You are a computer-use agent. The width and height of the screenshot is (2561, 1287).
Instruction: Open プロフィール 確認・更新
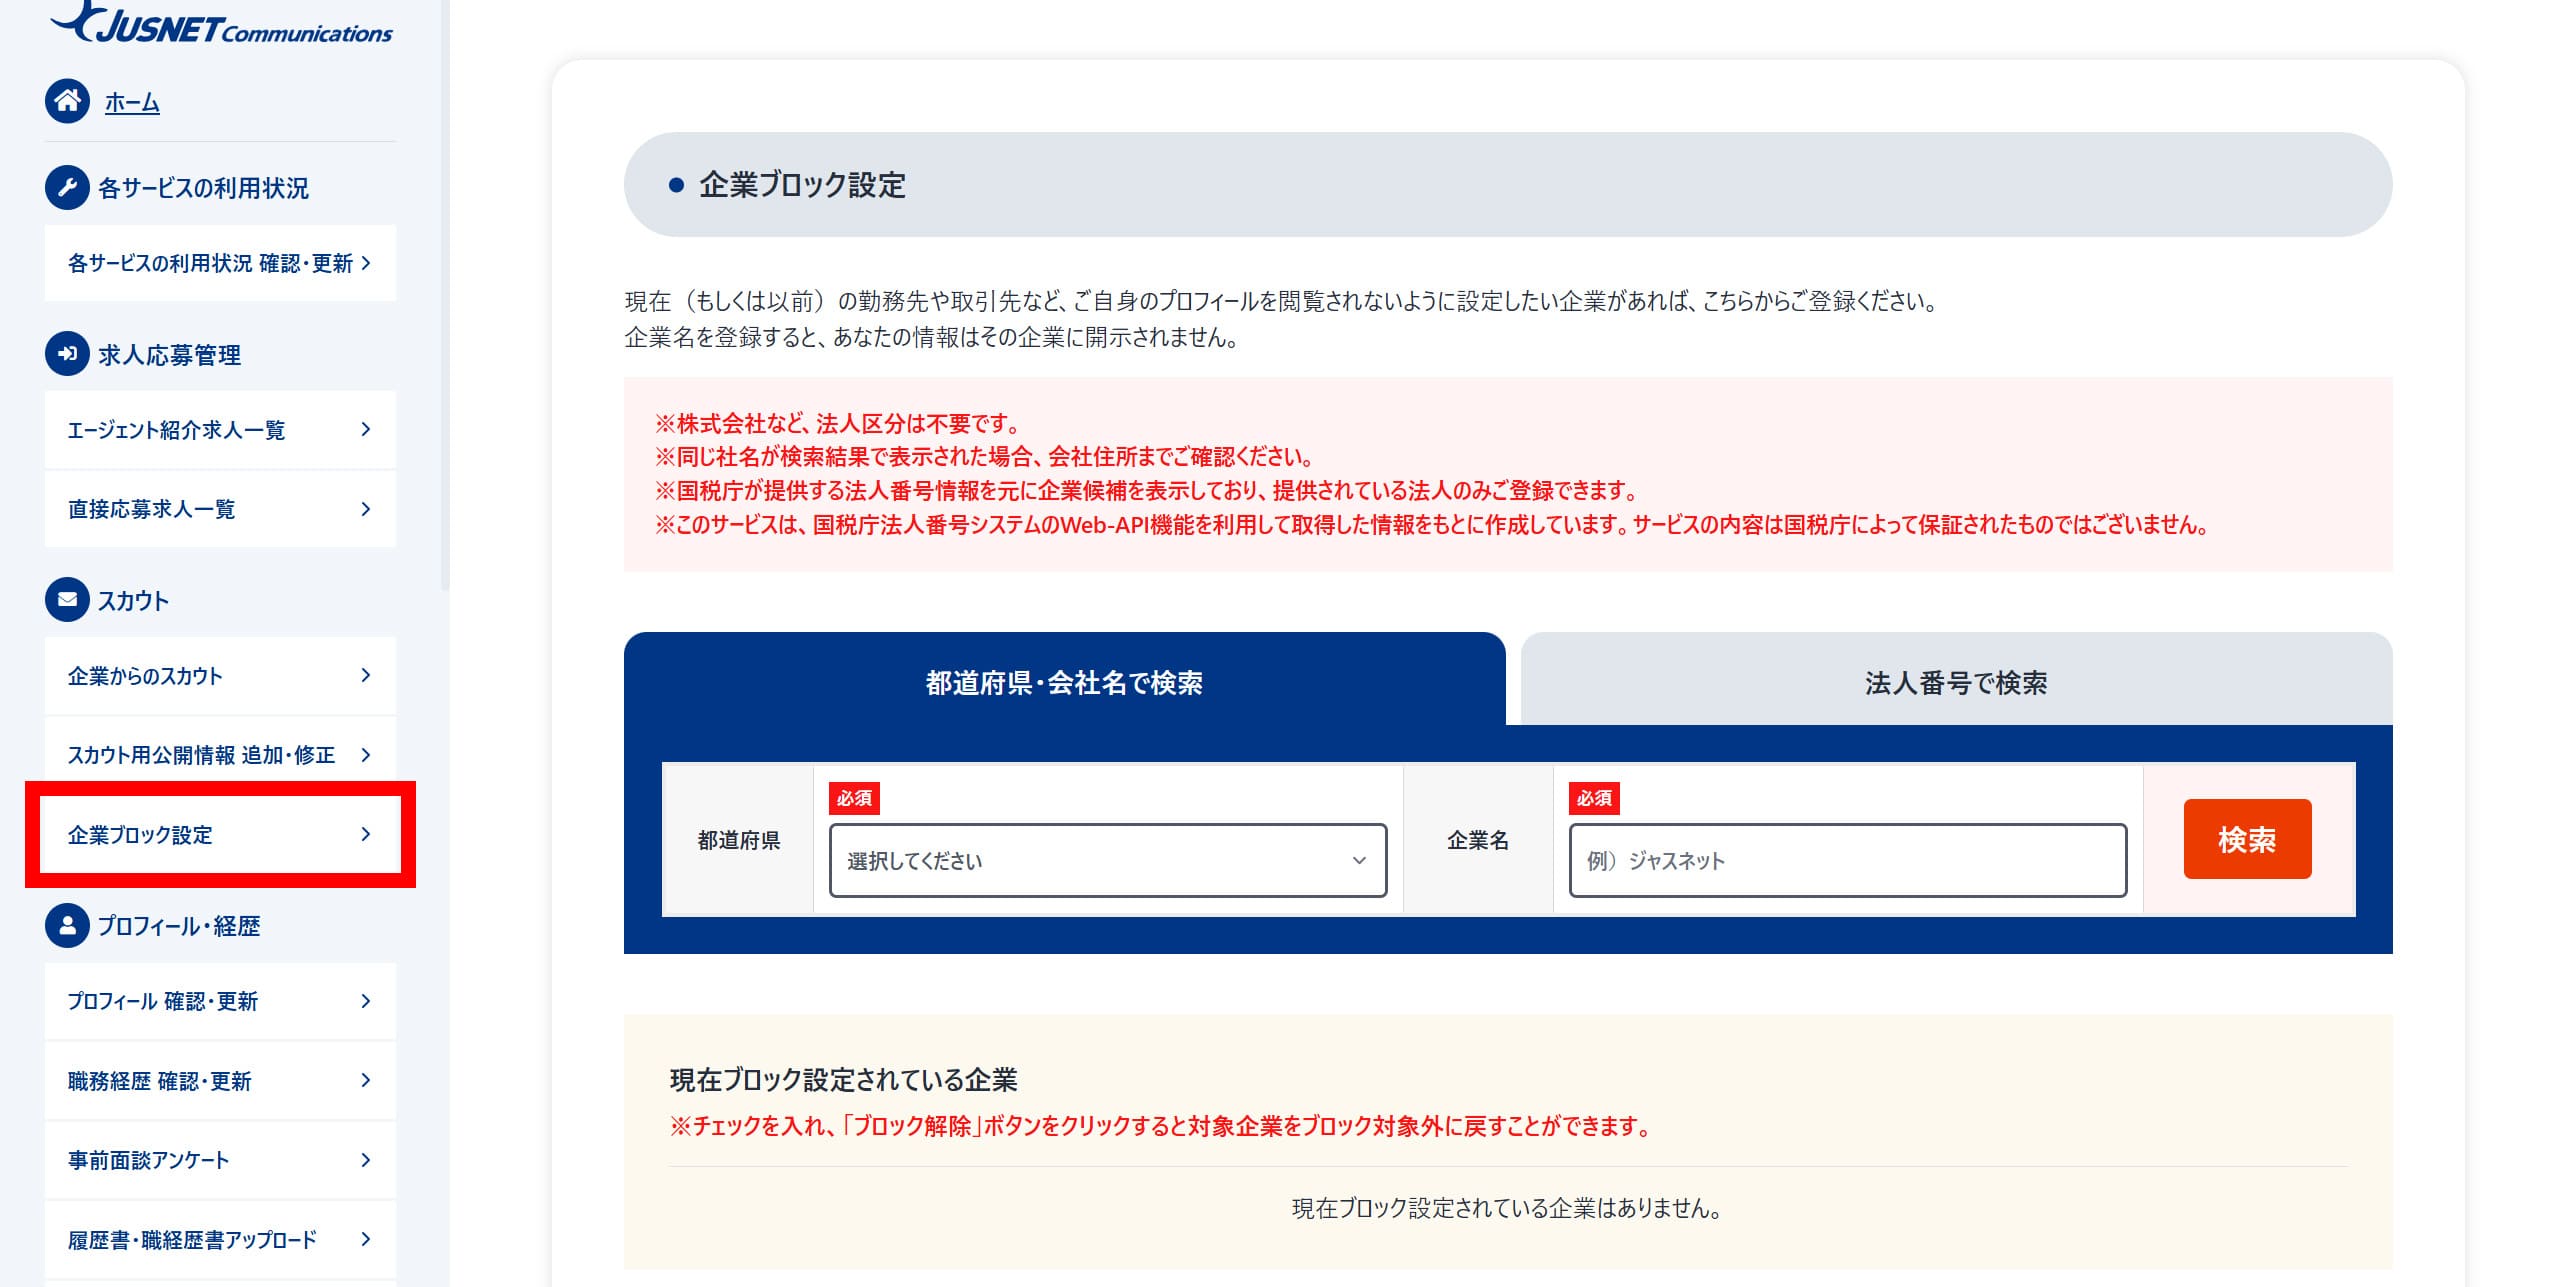(x=220, y=1001)
